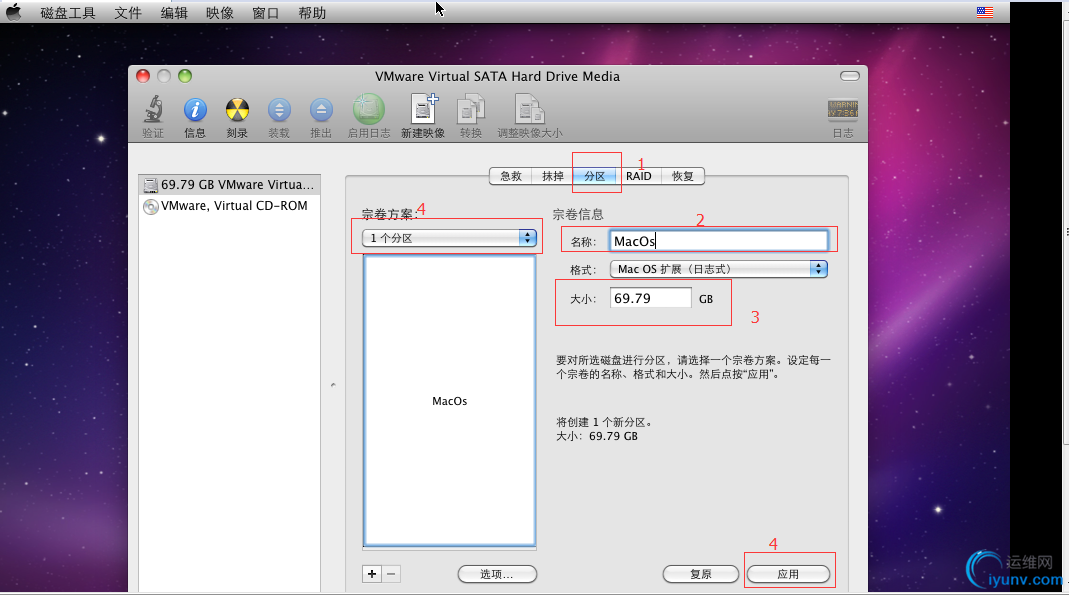Click the 名称 name field containing MacOs
The image size is (1069, 596).
[x=719, y=241]
